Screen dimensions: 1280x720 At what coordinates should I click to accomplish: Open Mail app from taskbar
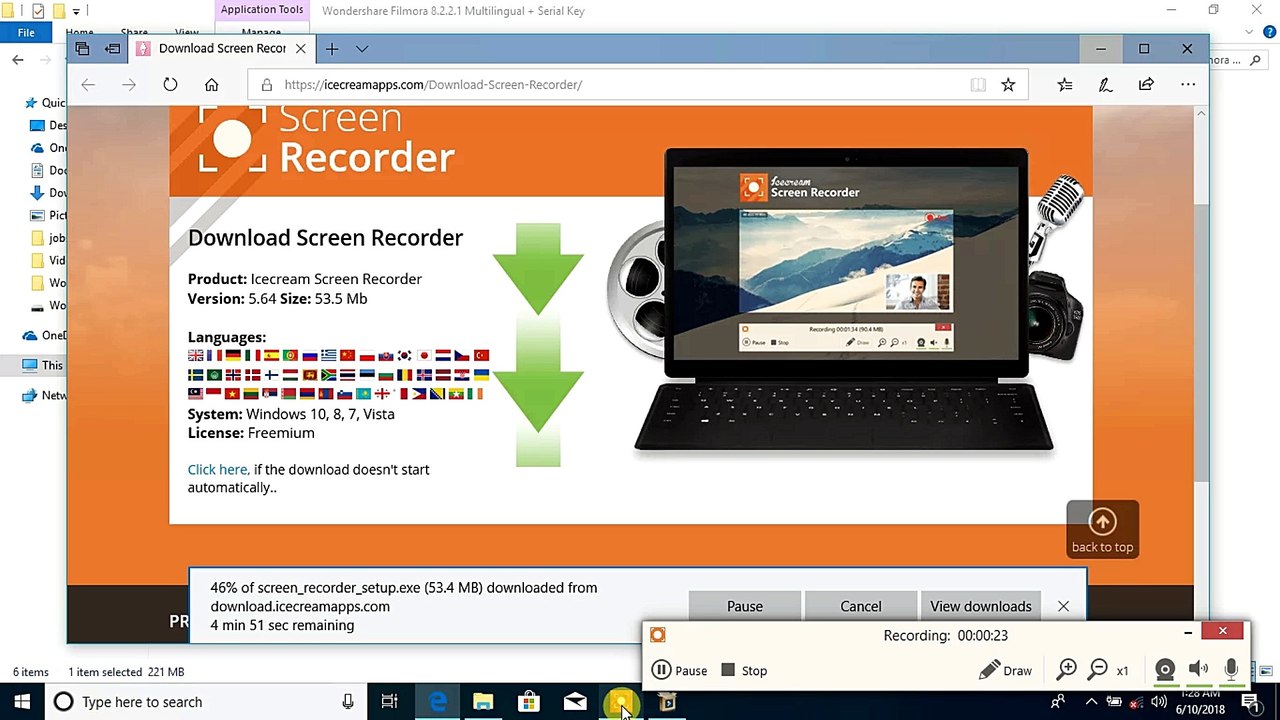(x=575, y=702)
